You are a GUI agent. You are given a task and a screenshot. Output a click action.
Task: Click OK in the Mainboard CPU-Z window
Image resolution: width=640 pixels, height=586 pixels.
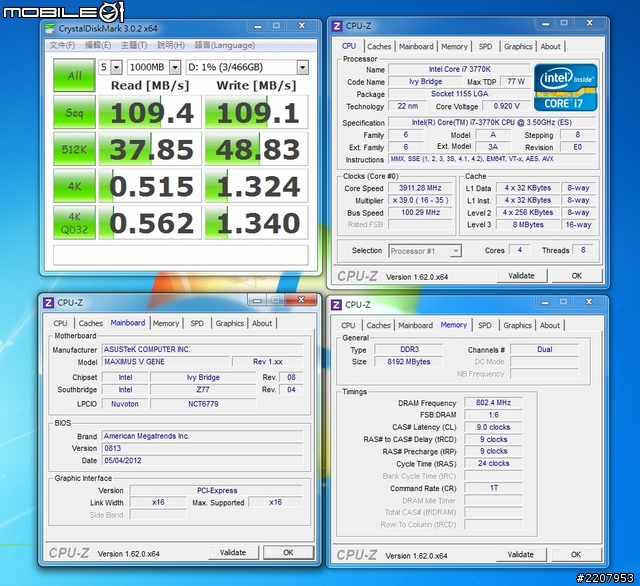coord(289,553)
